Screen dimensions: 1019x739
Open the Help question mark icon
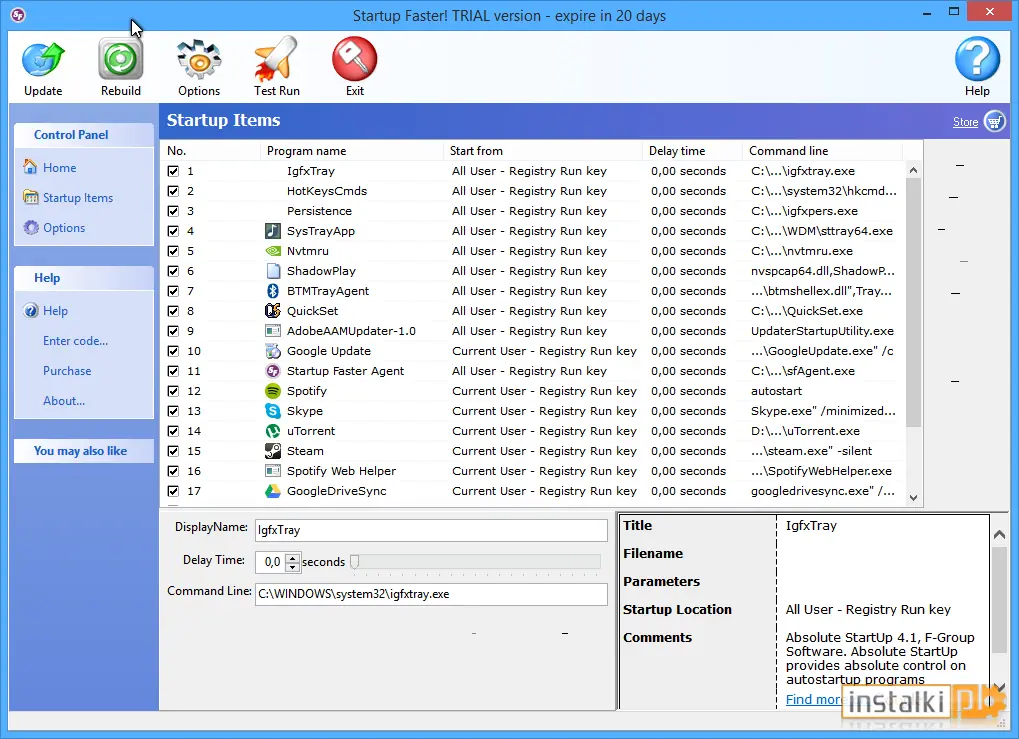click(x=977, y=59)
